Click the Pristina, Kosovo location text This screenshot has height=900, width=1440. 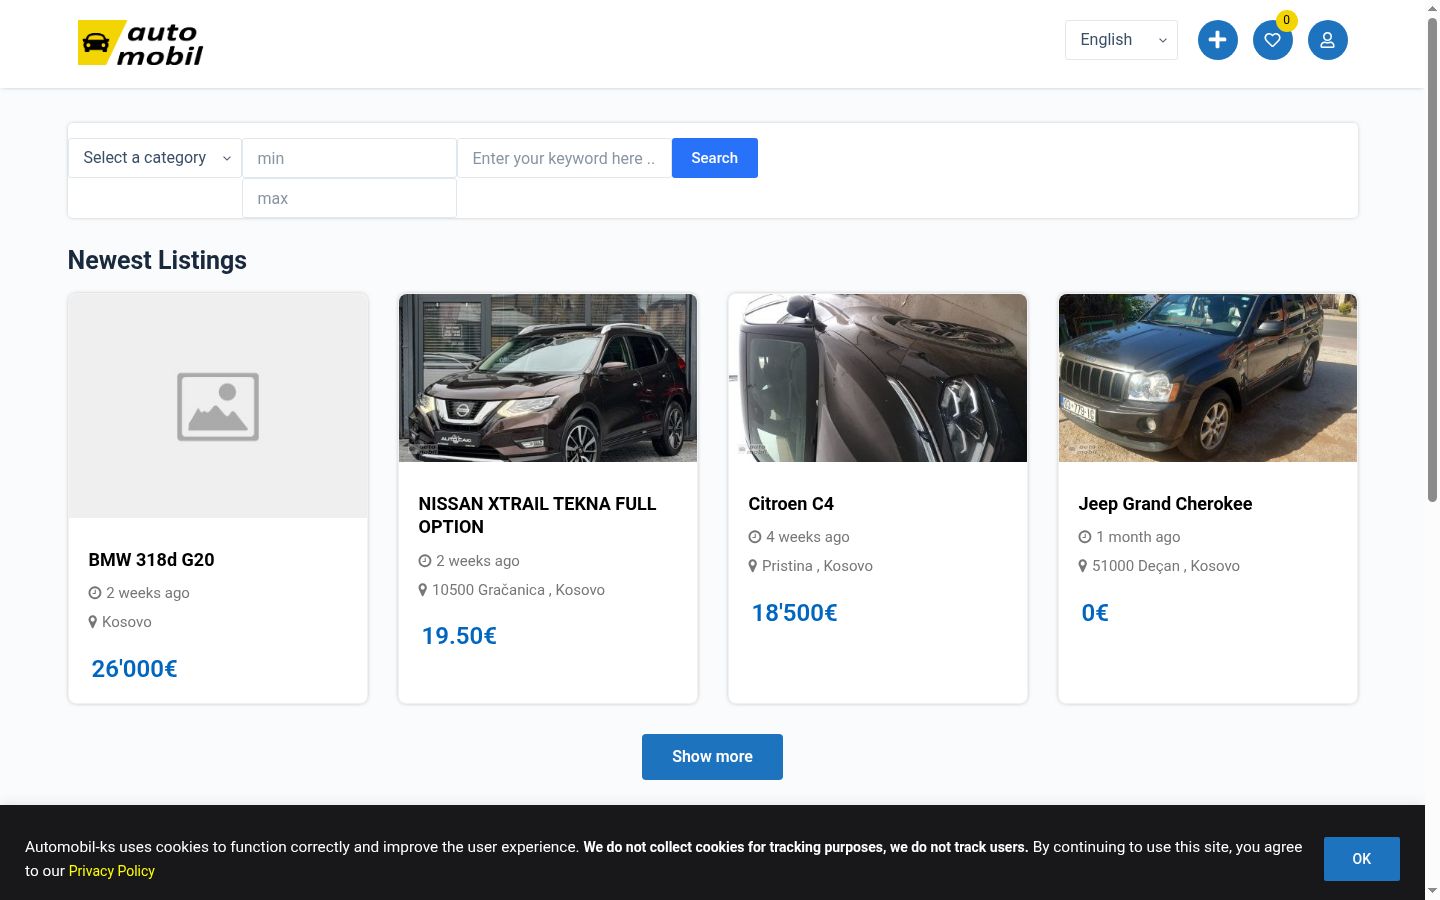(x=817, y=566)
